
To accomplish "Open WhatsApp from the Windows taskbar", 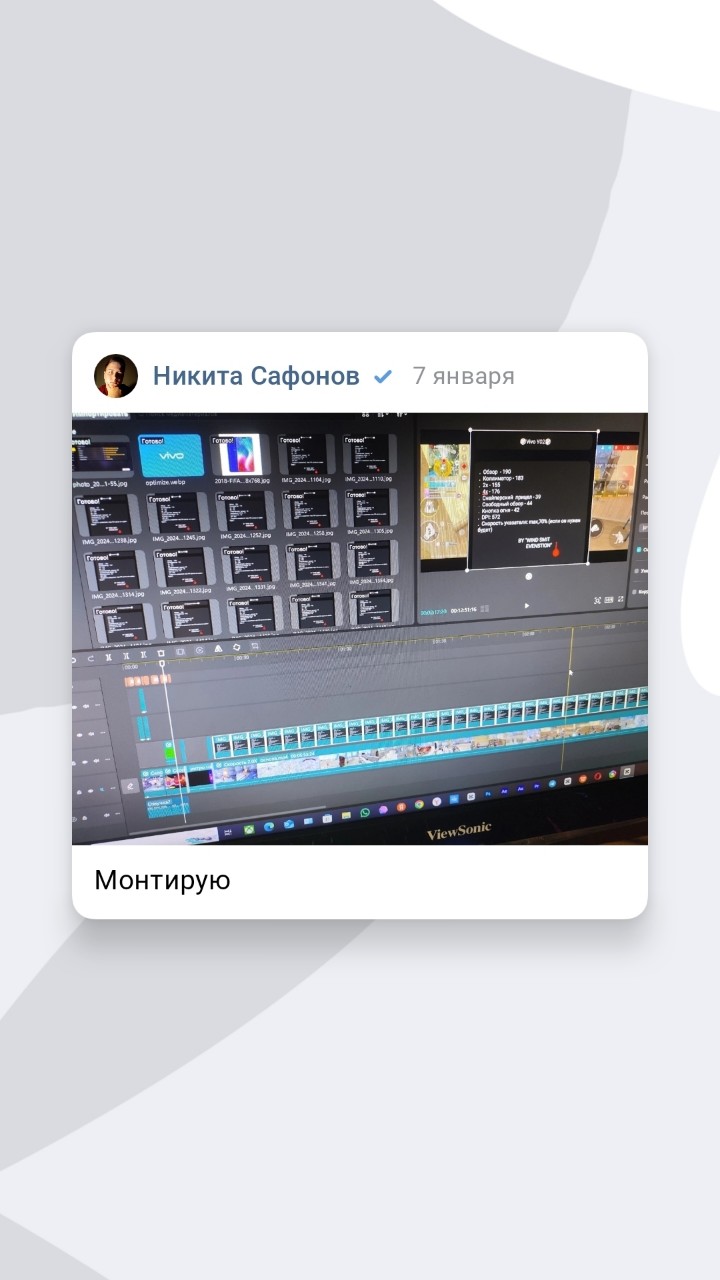I will (365, 812).
